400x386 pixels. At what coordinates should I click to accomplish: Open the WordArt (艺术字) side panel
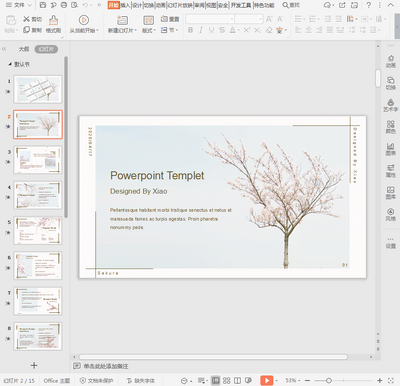[x=391, y=105]
